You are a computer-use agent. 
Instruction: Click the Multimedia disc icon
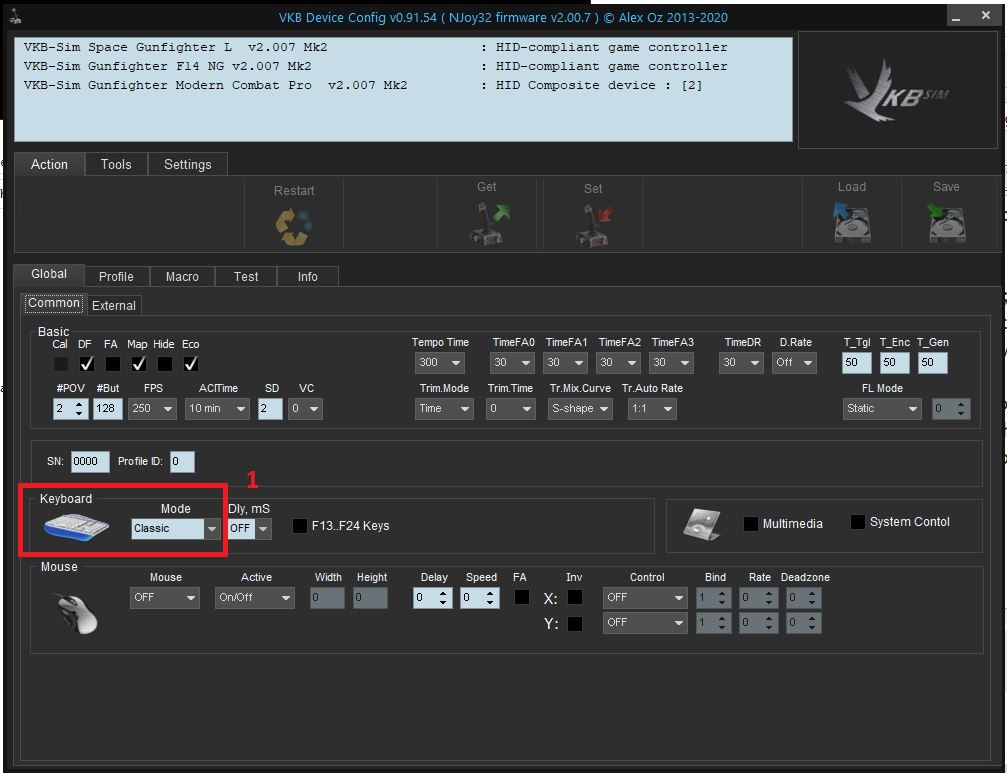pyautogui.click(x=702, y=524)
